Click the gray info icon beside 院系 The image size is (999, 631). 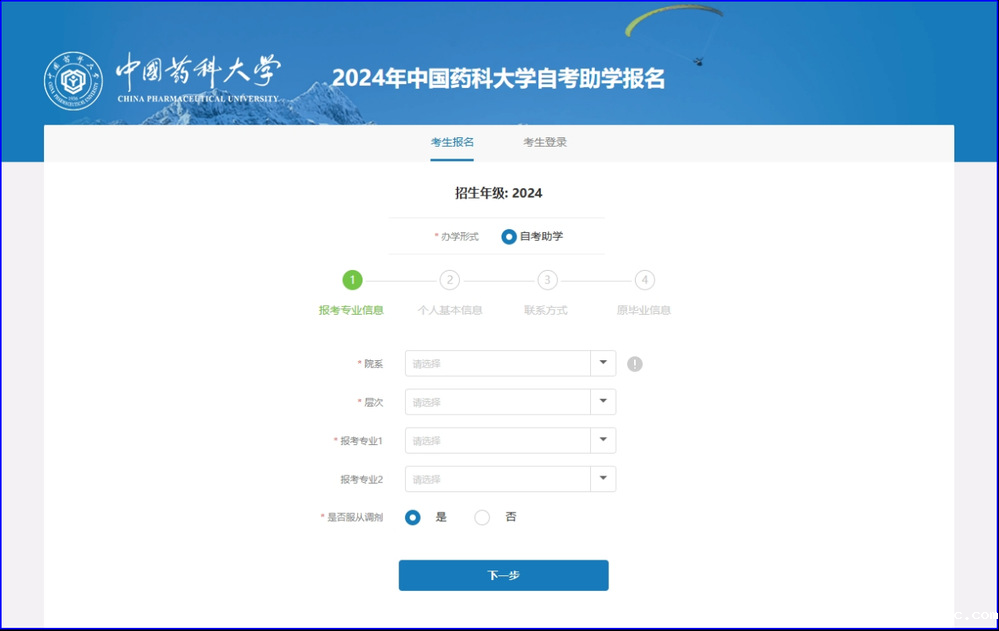tap(635, 364)
